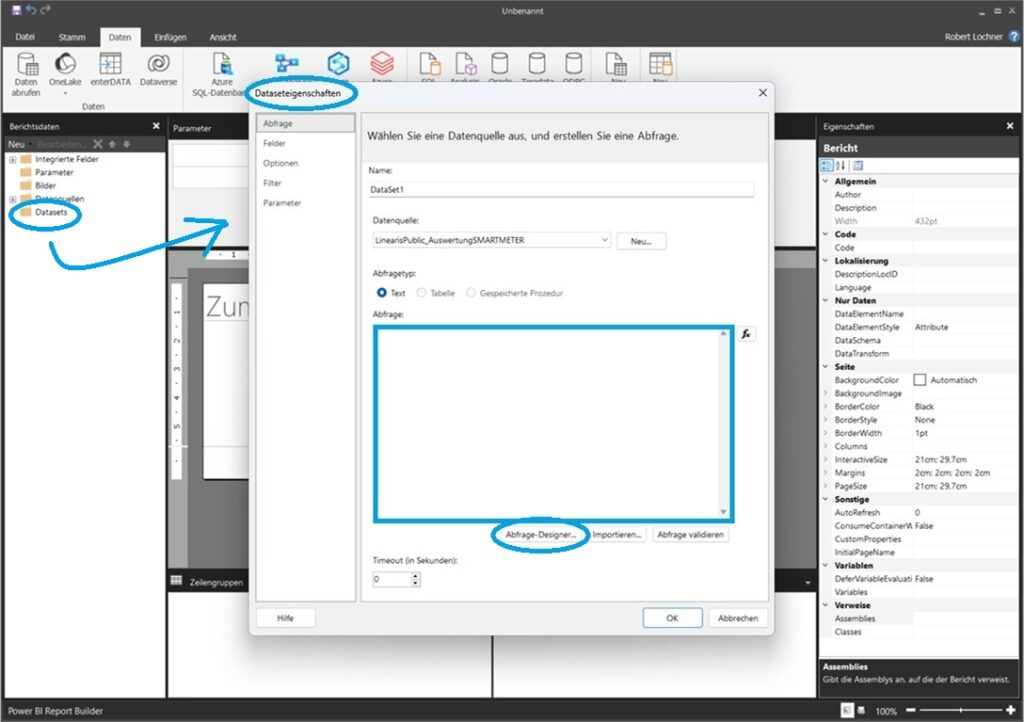Click the Daten abrufen ribbon icon
Screen dimensions: 1024x722
pos(27,71)
